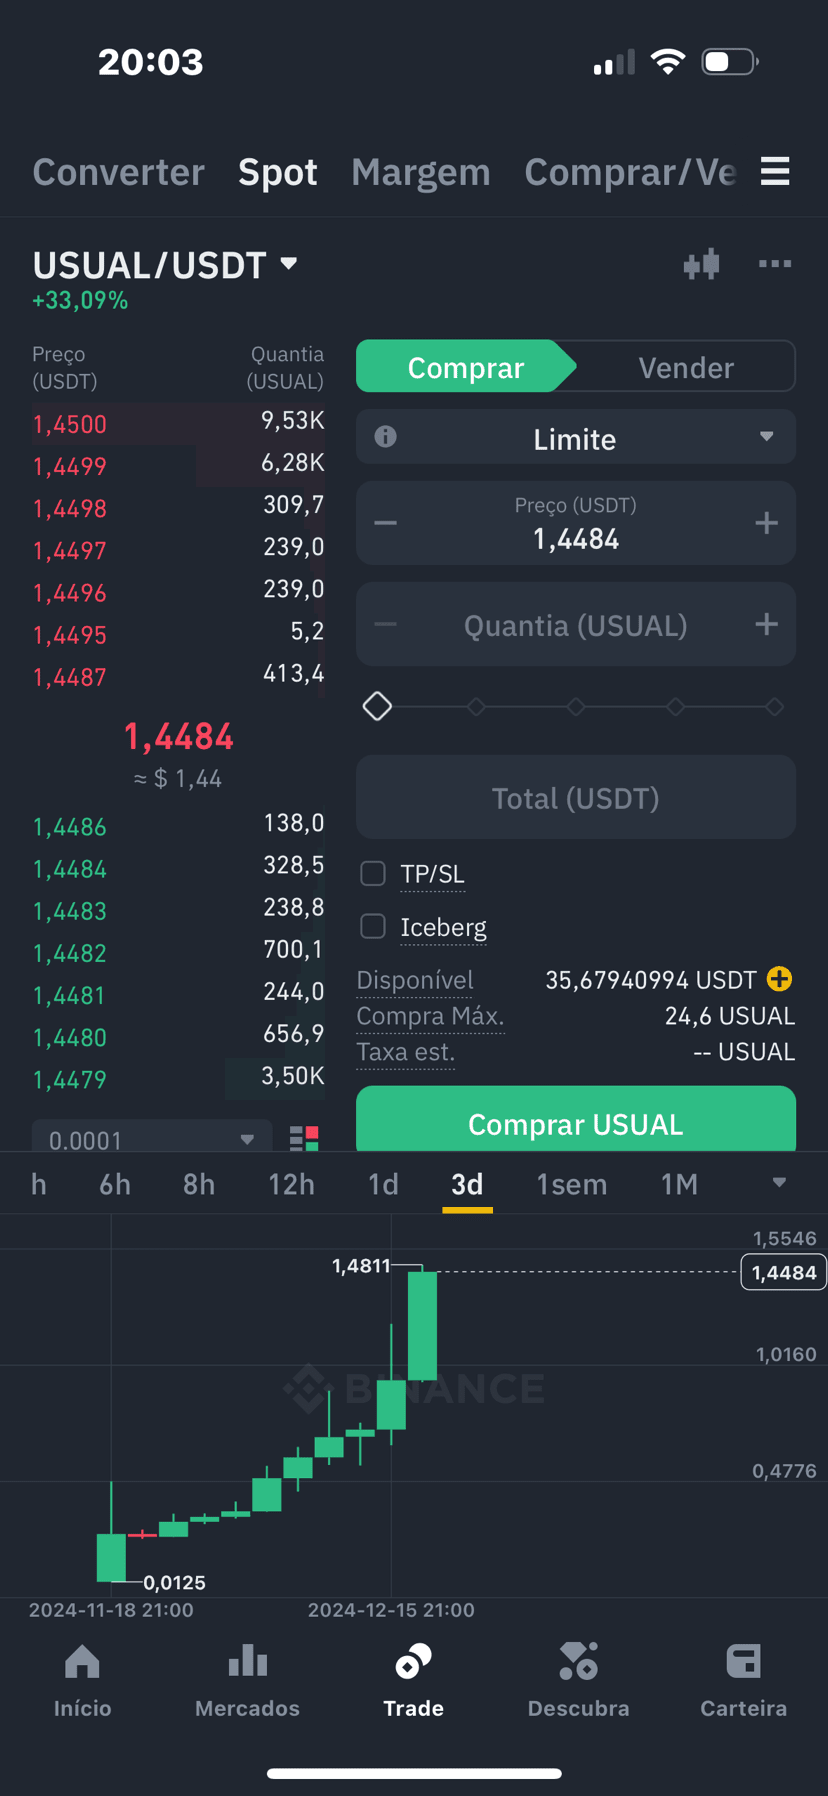Increase price with the plus icon
Viewport: 828px width, 1796px height.
tap(766, 523)
